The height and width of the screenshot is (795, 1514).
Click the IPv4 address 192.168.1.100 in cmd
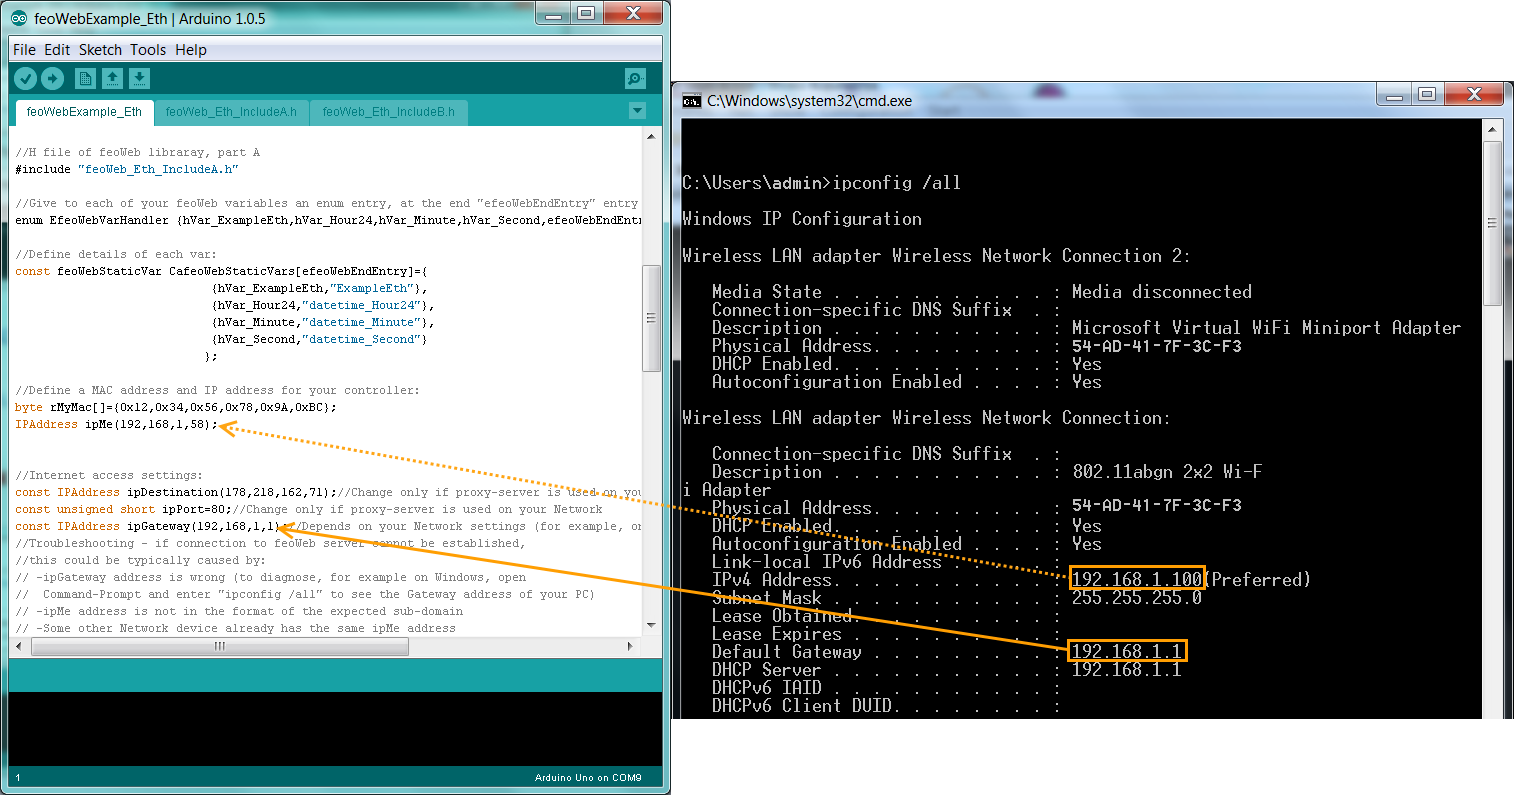[x=1137, y=579]
